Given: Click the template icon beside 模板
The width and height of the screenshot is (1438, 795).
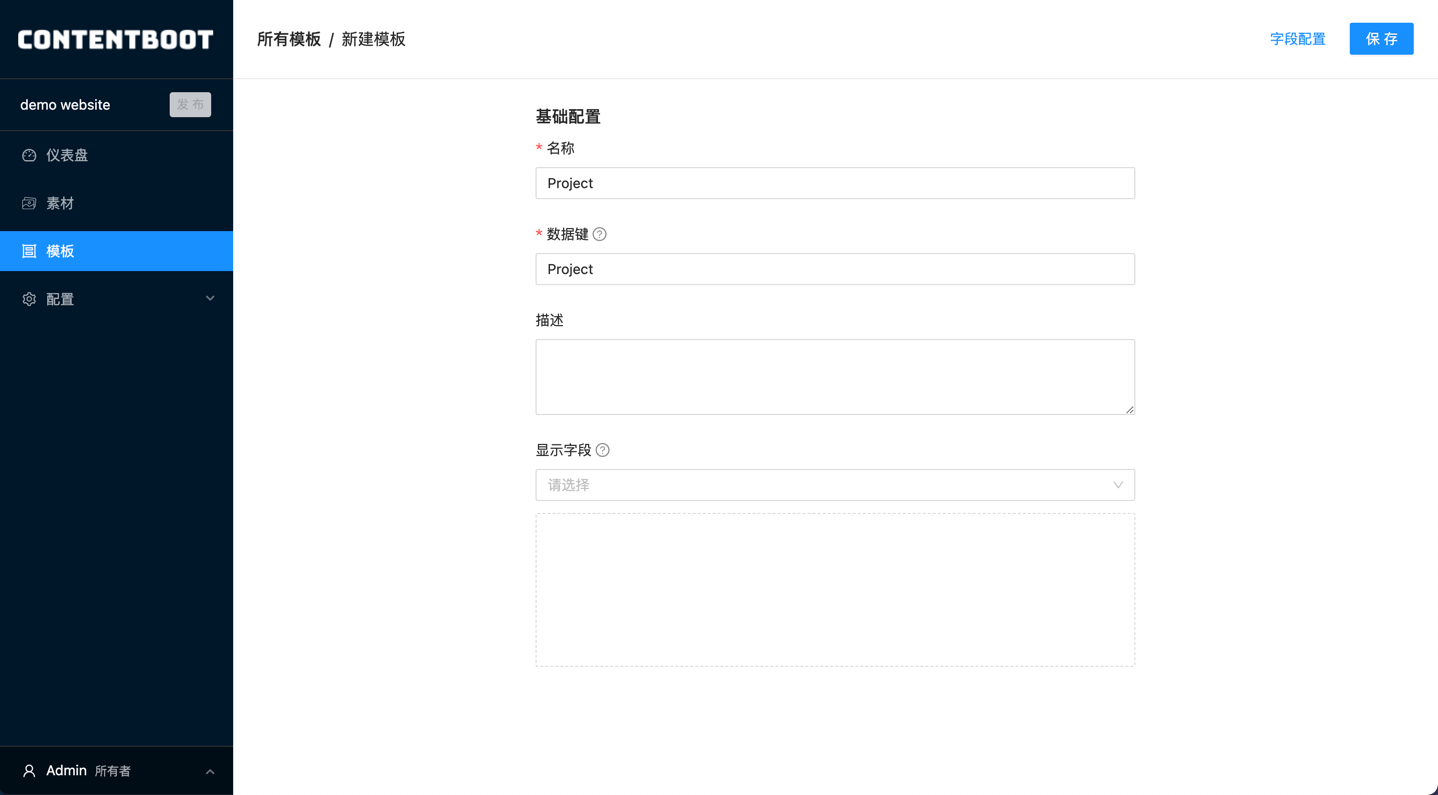Looking at the screenshot, I should click(29, 251).
